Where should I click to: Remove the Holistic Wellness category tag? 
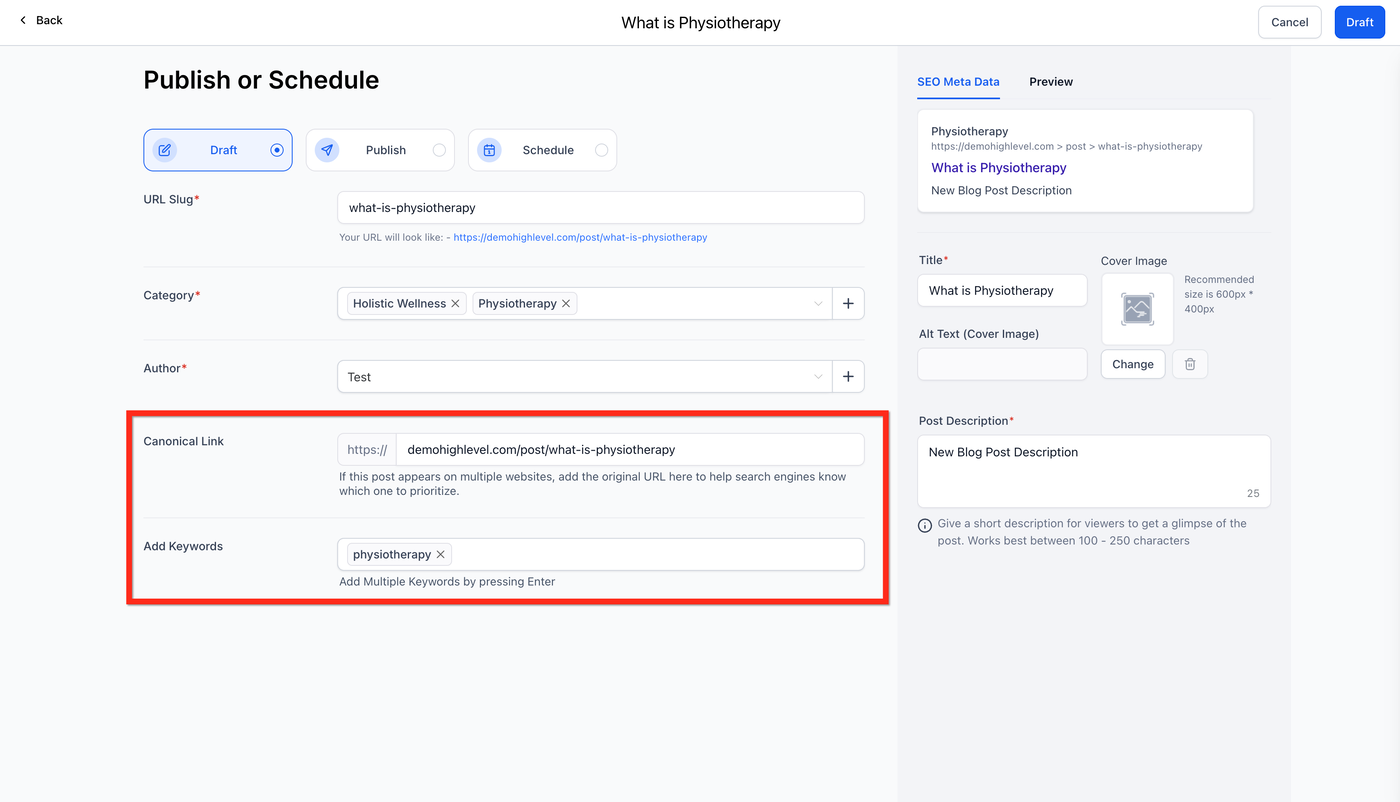pyautogui.click(x=456, y=304)
